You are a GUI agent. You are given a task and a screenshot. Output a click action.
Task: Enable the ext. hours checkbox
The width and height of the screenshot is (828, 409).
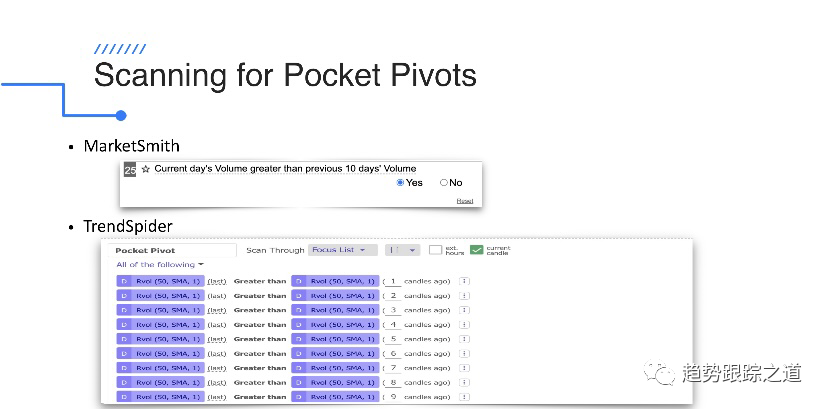[435, 250]
